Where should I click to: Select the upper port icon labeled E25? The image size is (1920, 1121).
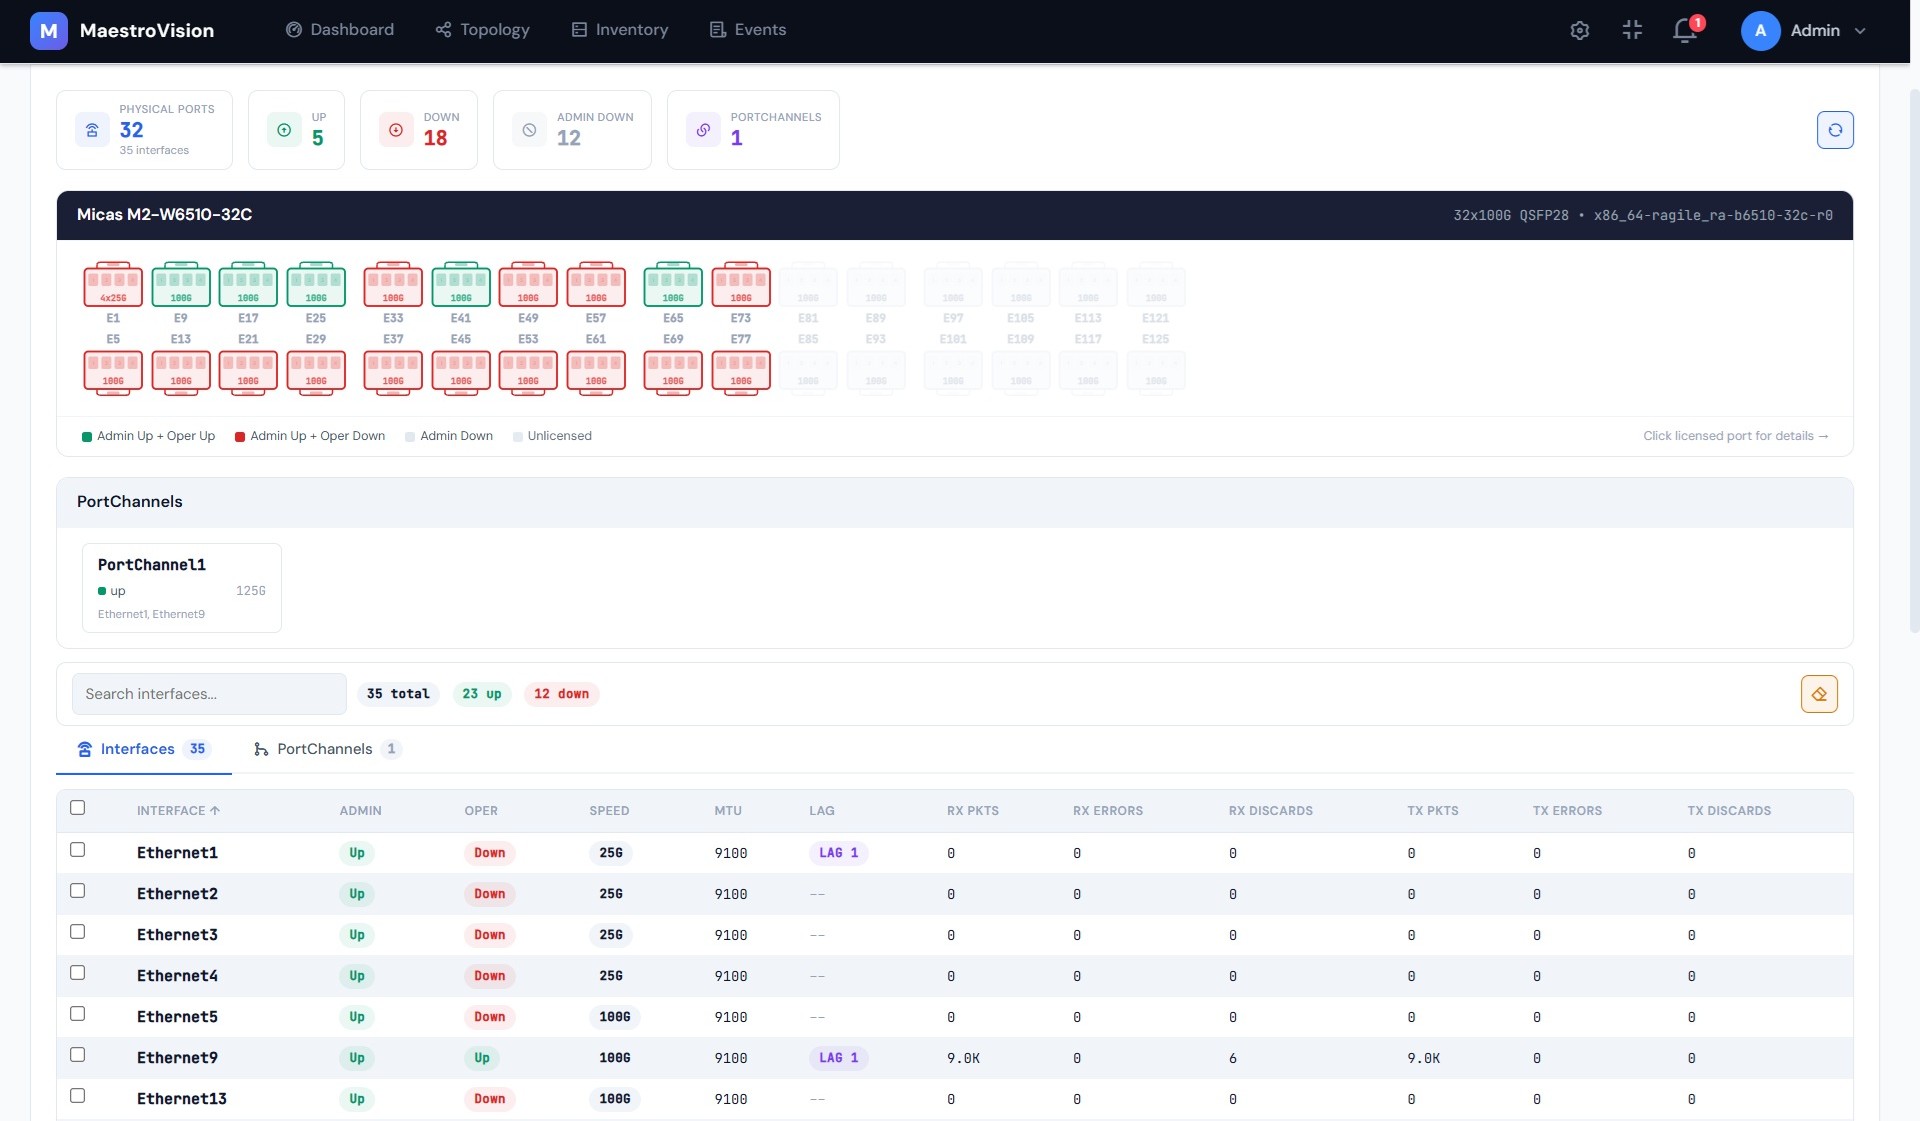(316, 284)
